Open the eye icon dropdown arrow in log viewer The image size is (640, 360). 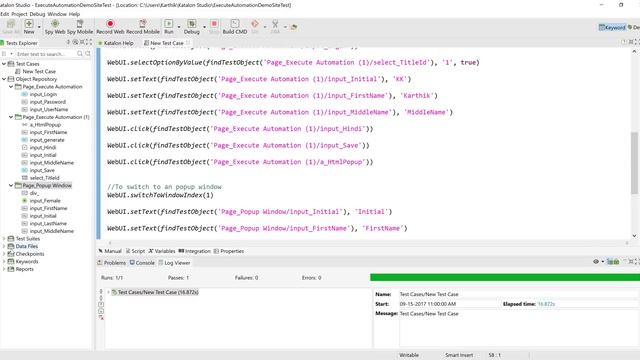click(x=602, y=262)
